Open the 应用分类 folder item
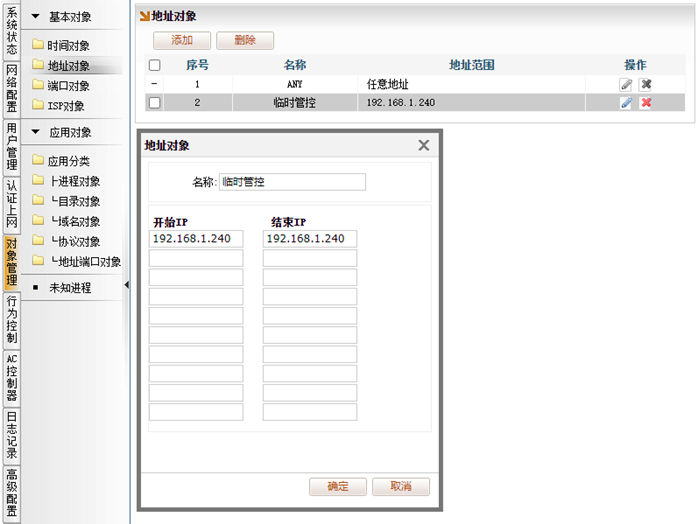 pyautogui.click(x=68, y=161)
